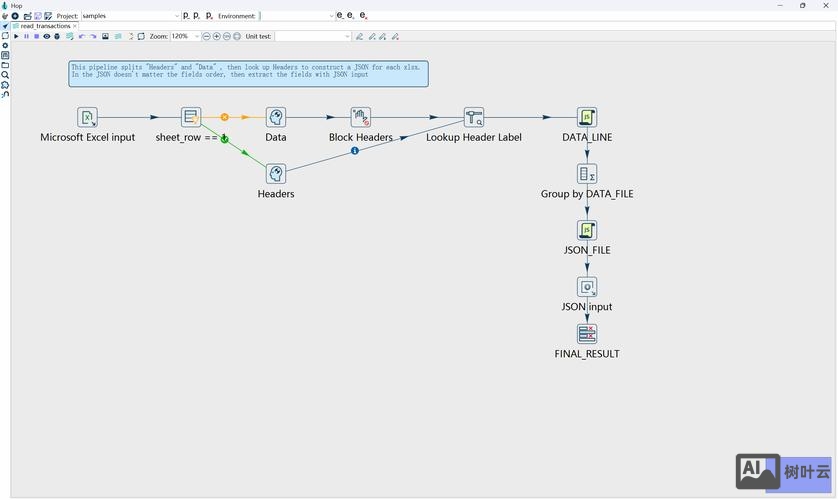Run the pipeline with the play button

(16, 36)
